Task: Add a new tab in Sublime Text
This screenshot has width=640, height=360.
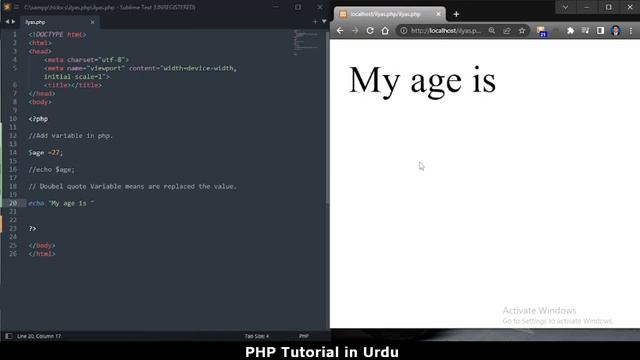Action: click(315, 21)
